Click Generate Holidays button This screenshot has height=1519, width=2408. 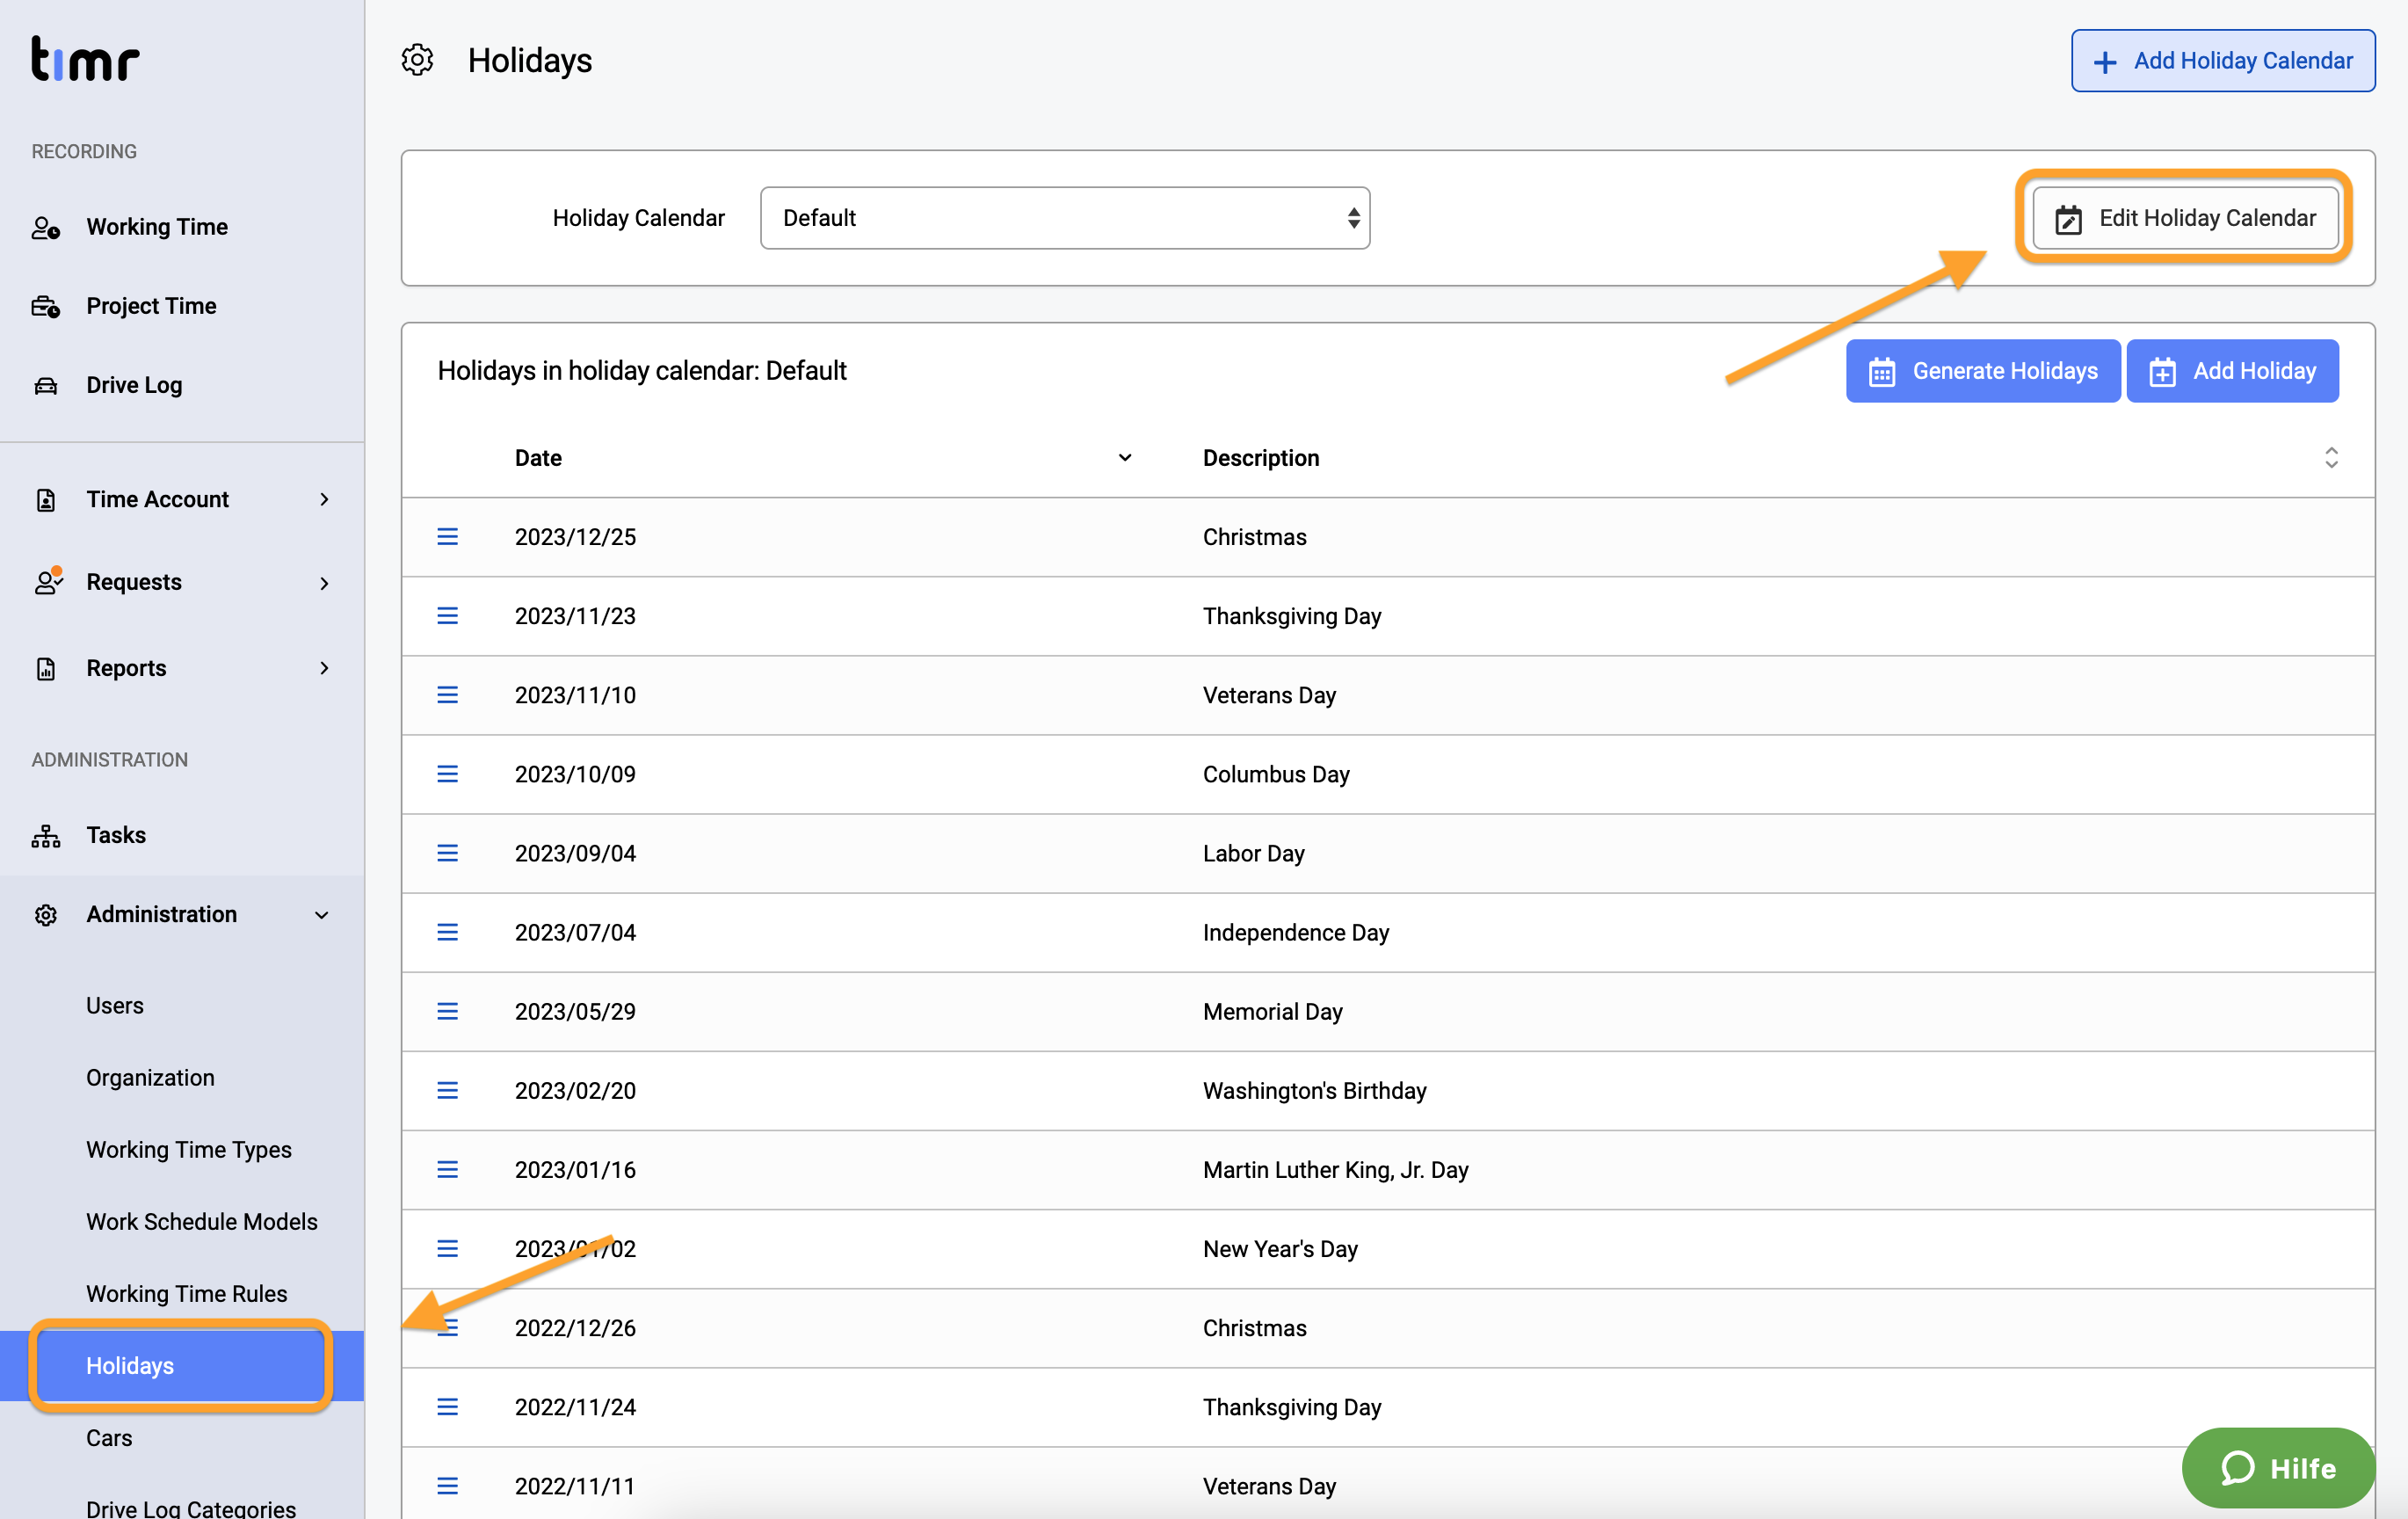(1982, 371)
